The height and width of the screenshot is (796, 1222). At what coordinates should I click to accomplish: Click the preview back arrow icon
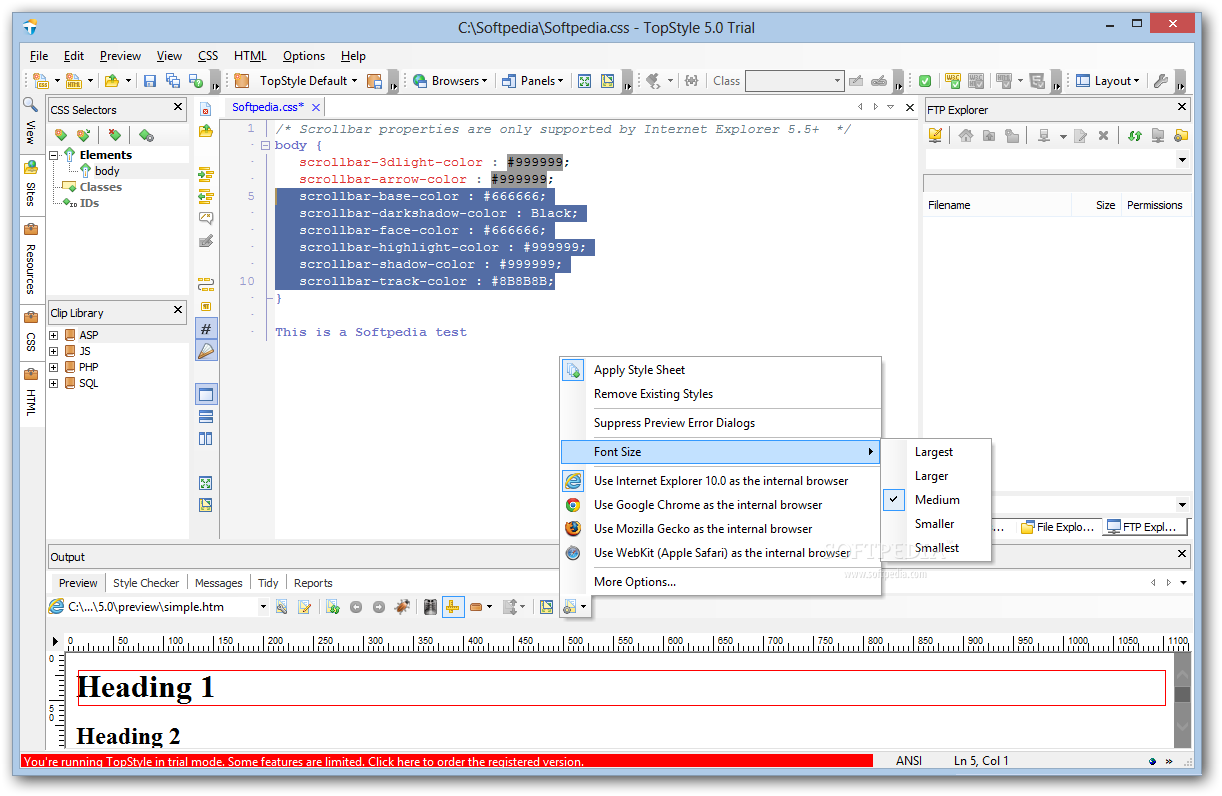[x=355, y=607]
